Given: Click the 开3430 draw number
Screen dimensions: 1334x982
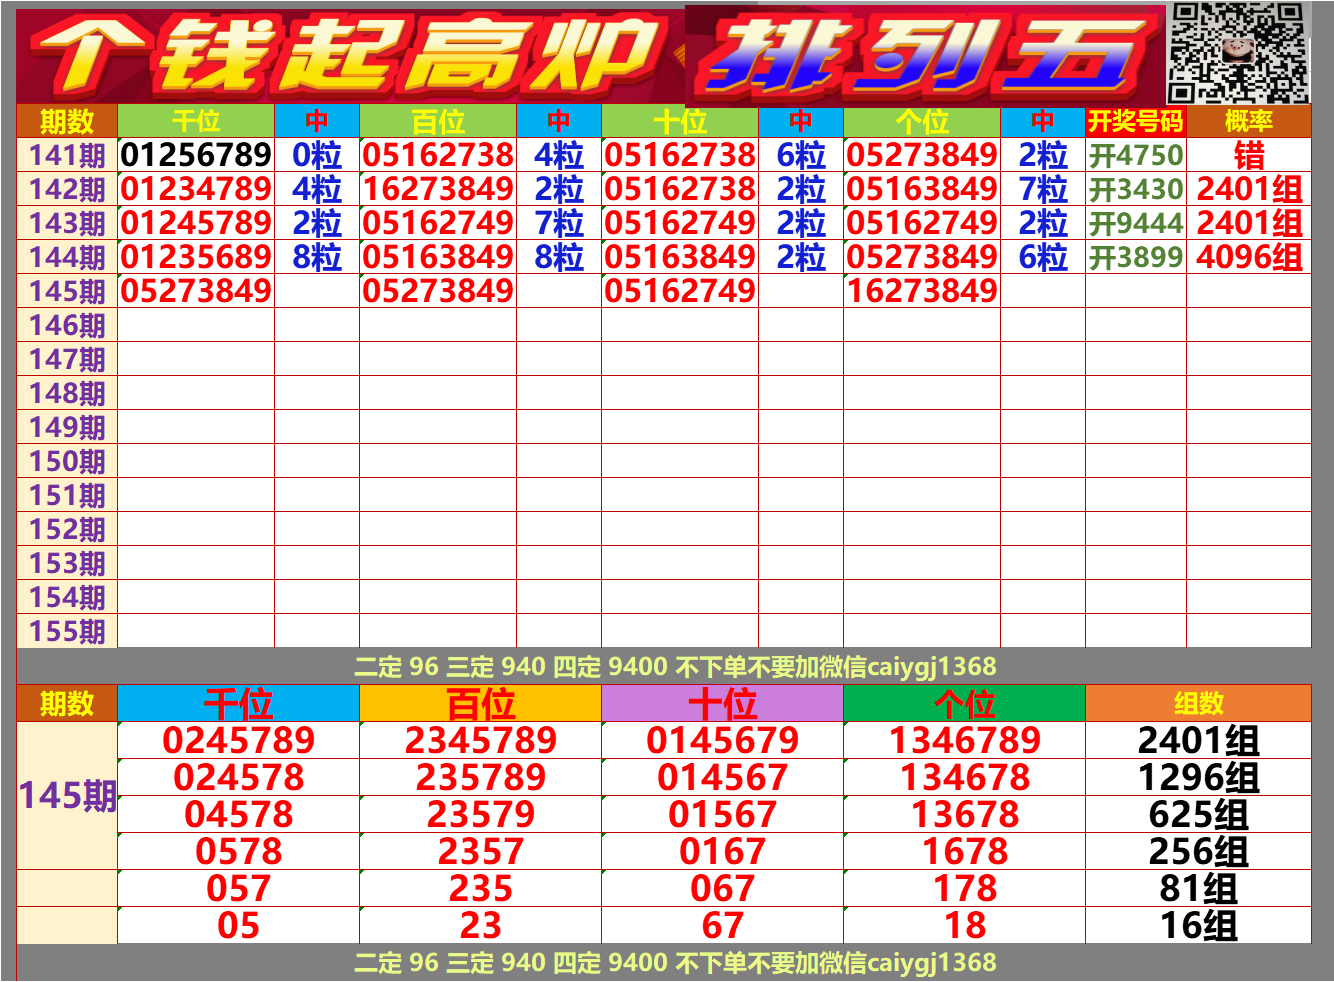Looking at the screenshot, I should click(1136, 189).
